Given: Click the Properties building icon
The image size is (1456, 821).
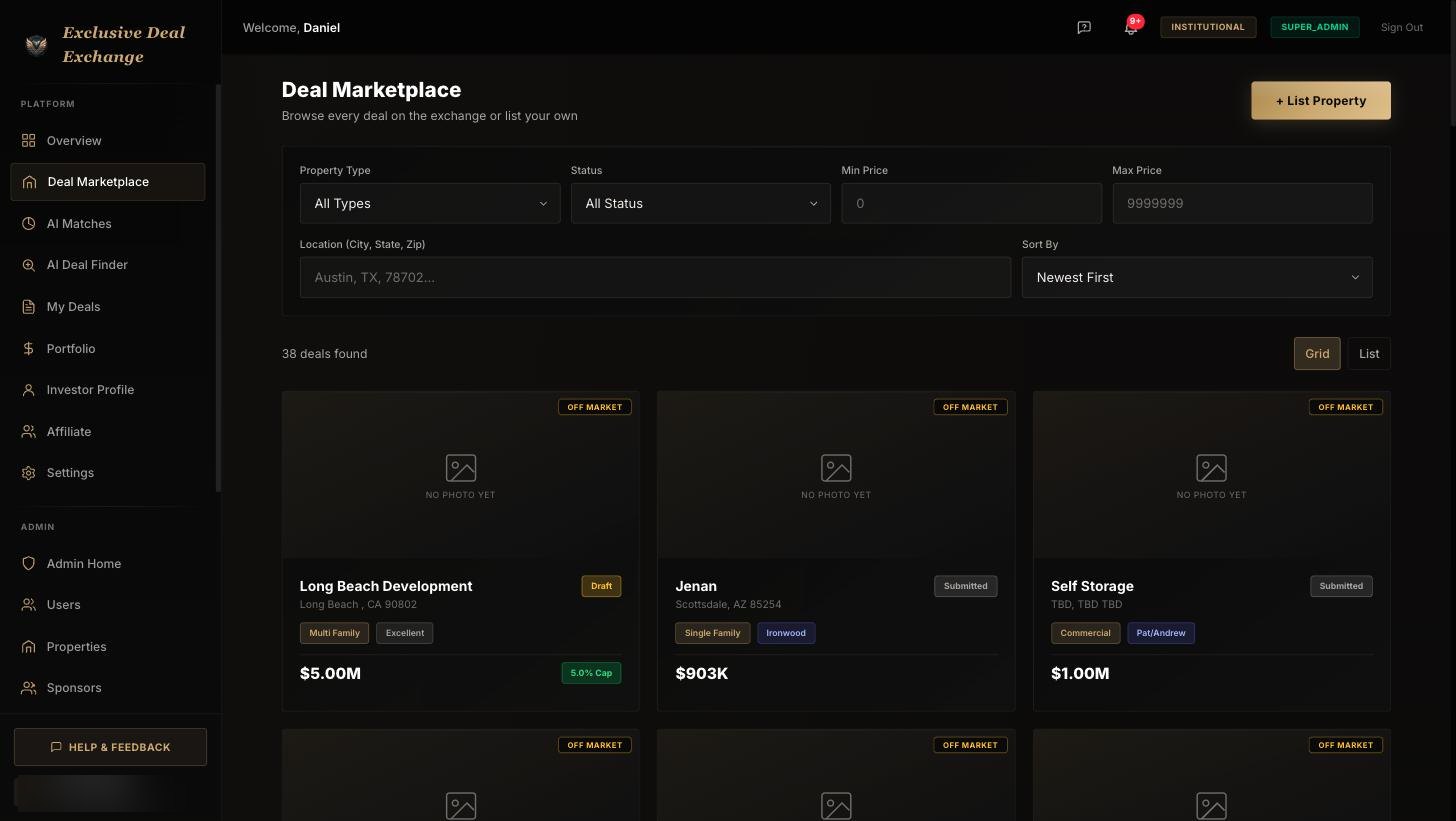Looking at the screenshot, I should pos(28,647).
